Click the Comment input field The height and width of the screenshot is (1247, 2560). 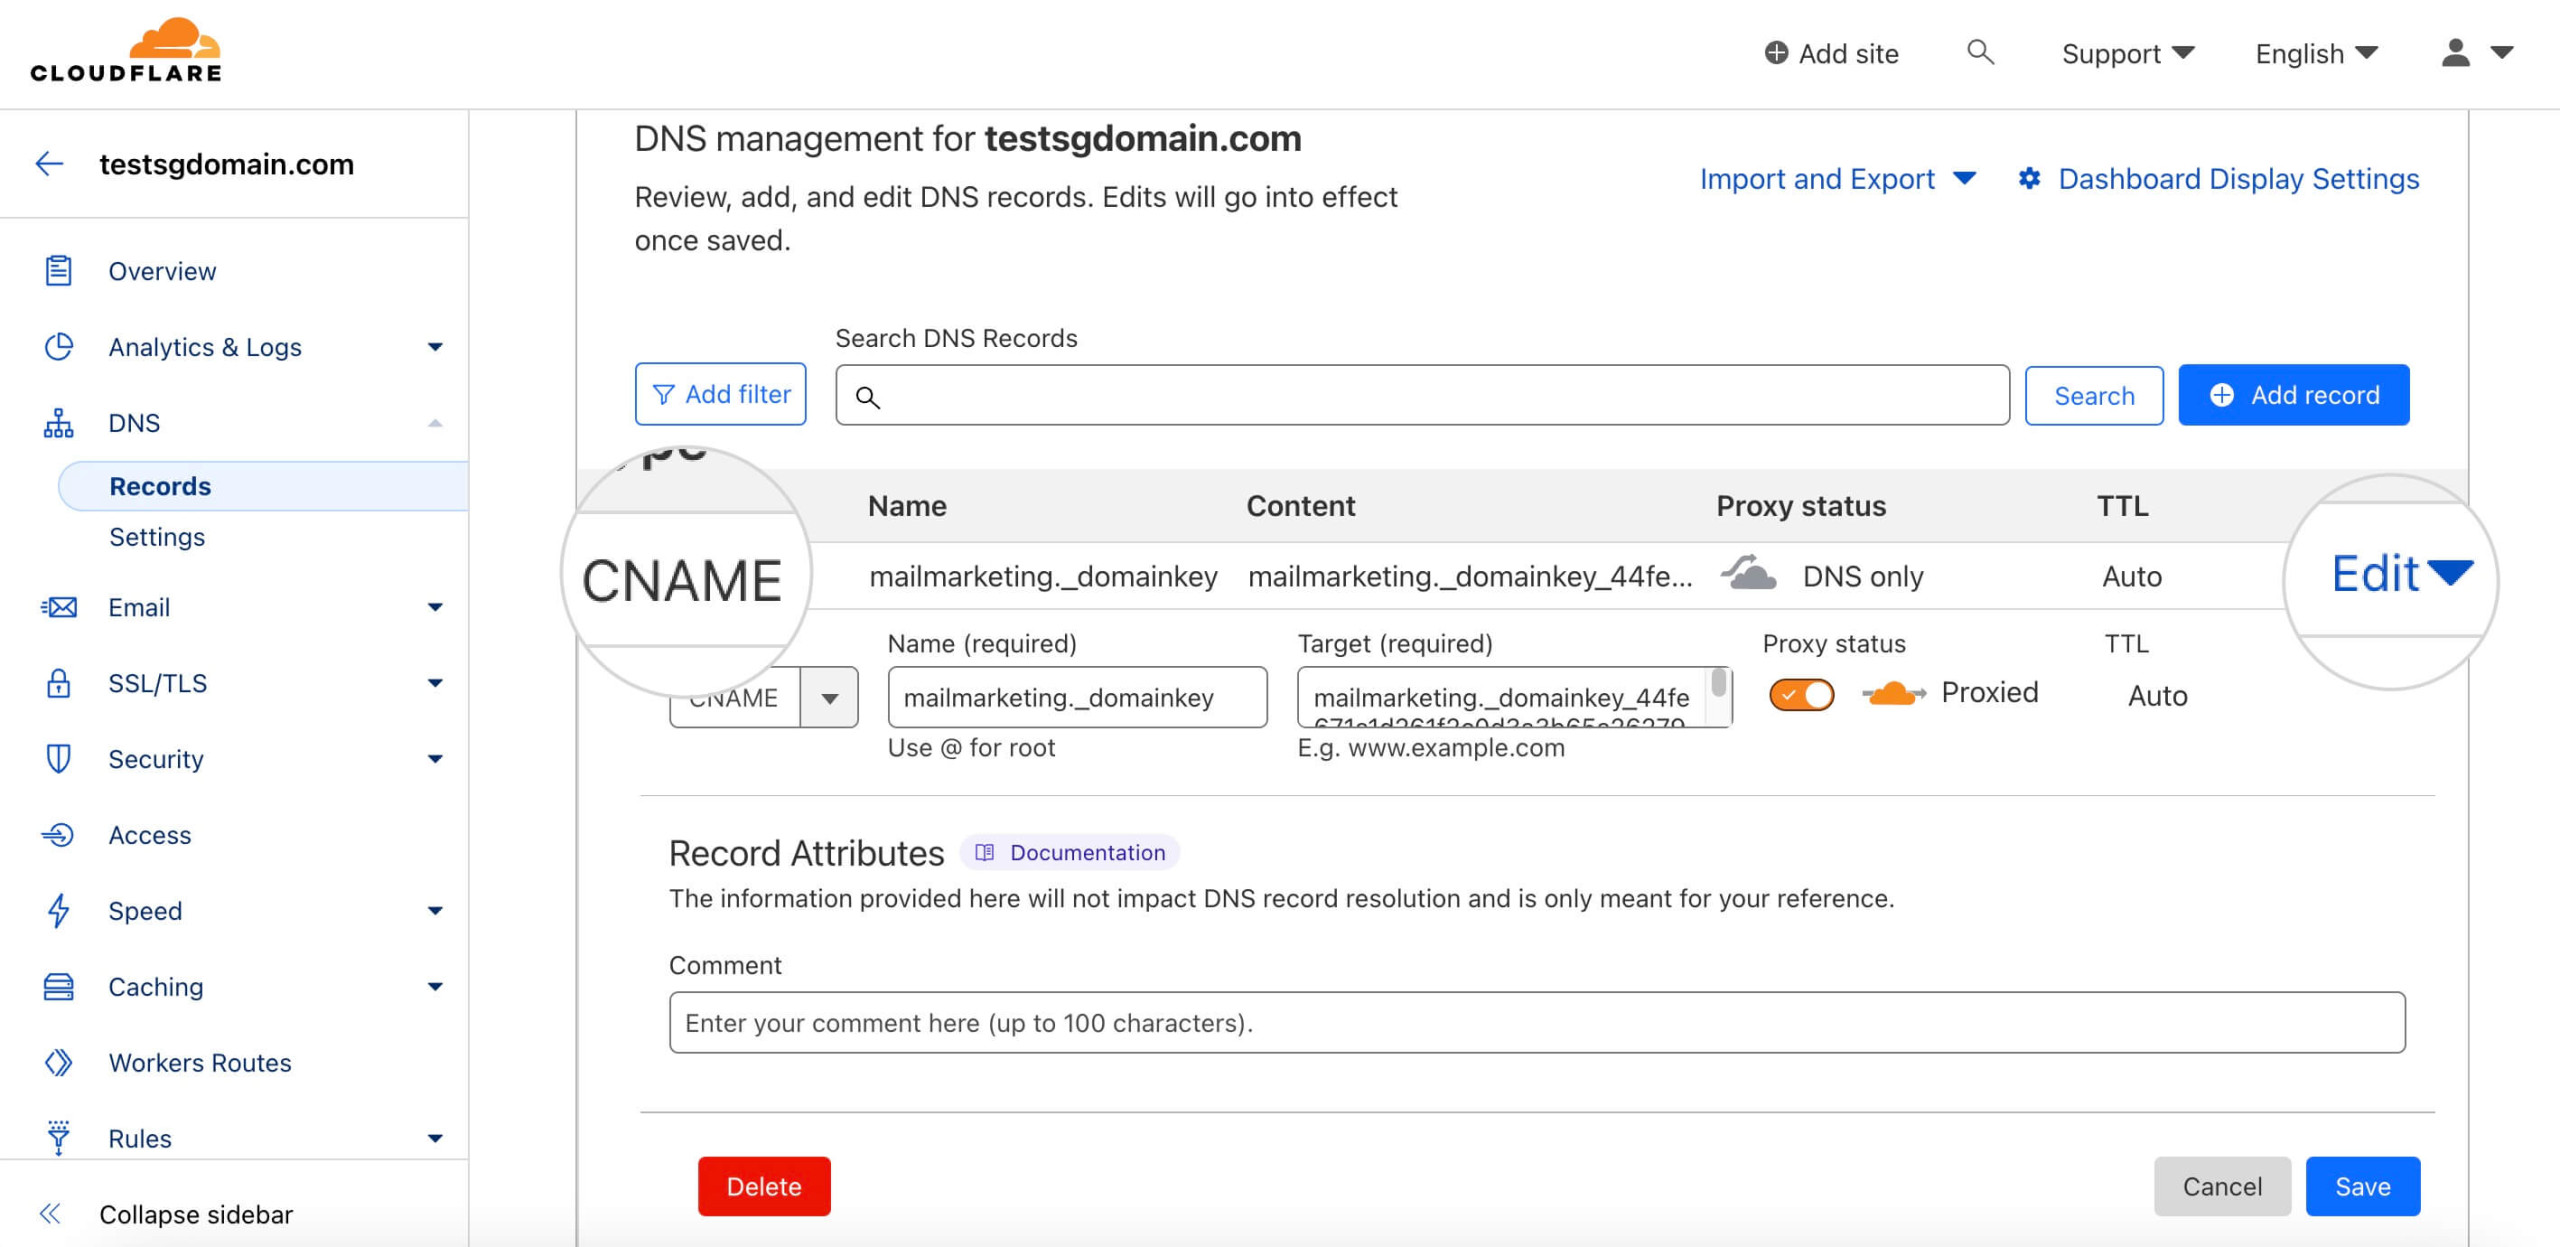tap(1540, 1023)
